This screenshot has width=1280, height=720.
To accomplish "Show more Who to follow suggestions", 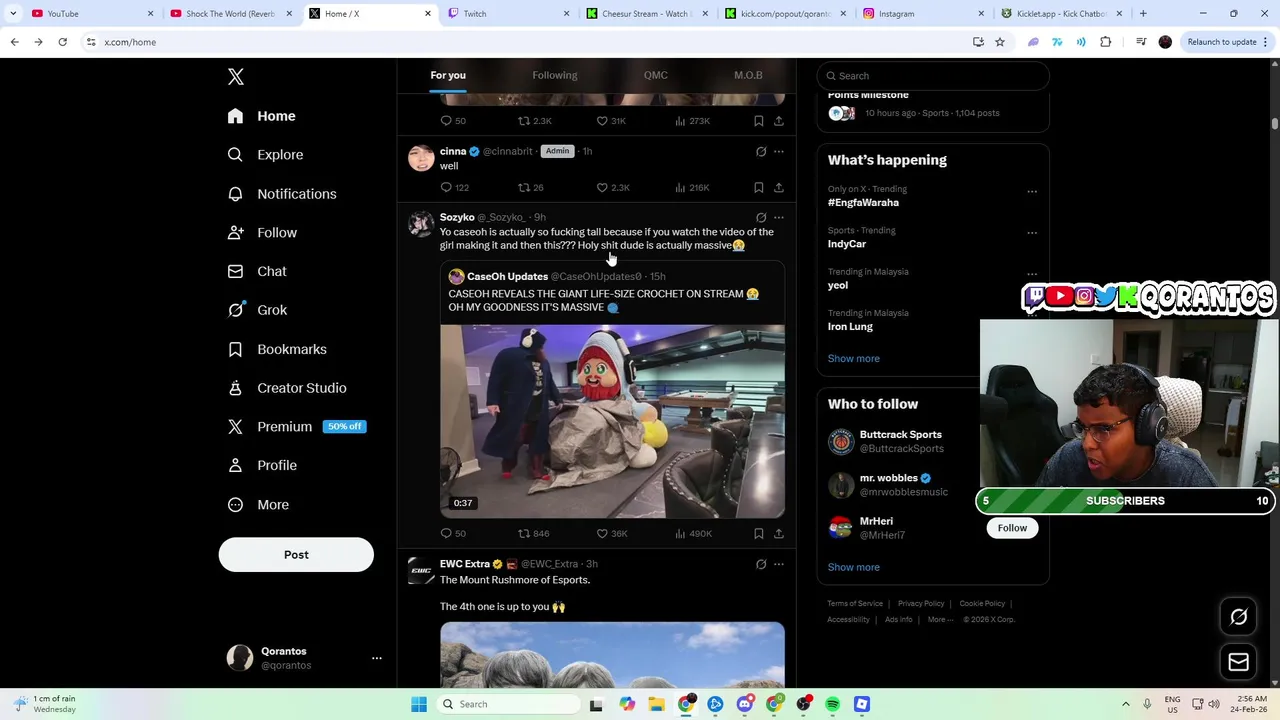I will [854, 568].
